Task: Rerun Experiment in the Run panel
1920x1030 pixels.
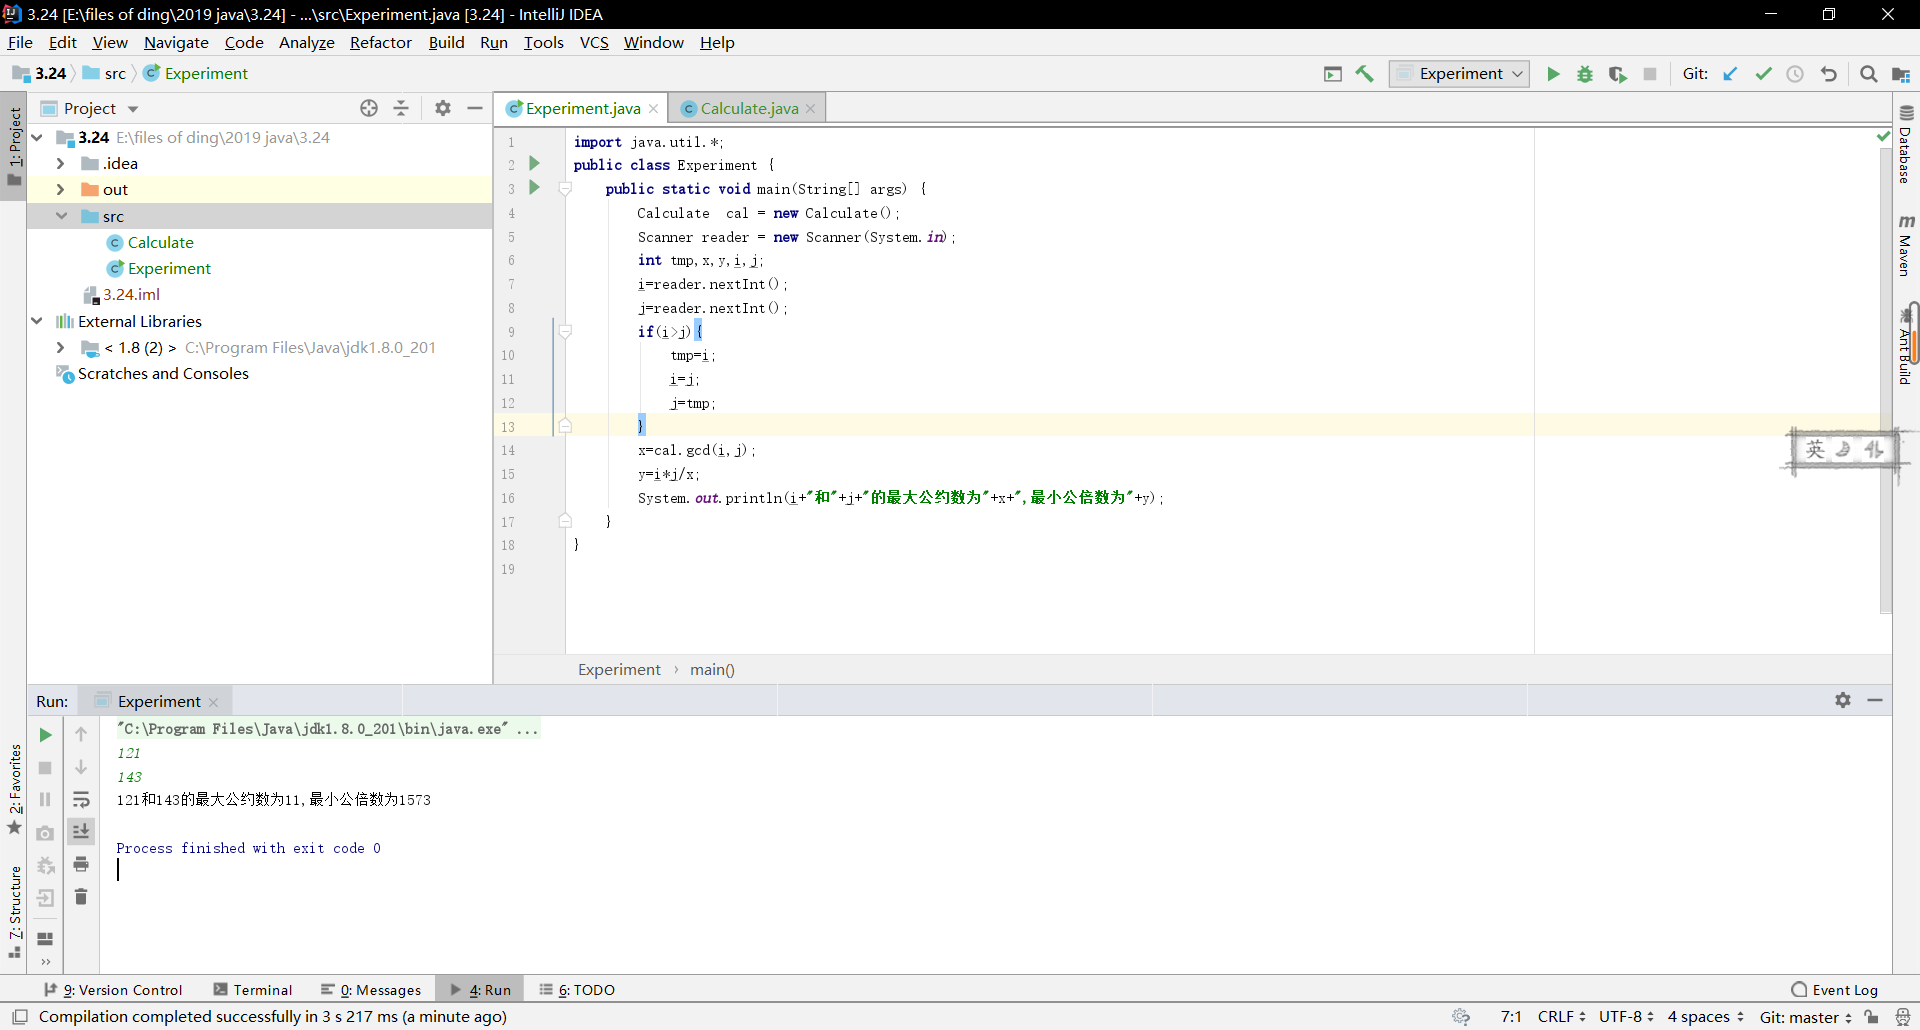Action: click(45, 735)
